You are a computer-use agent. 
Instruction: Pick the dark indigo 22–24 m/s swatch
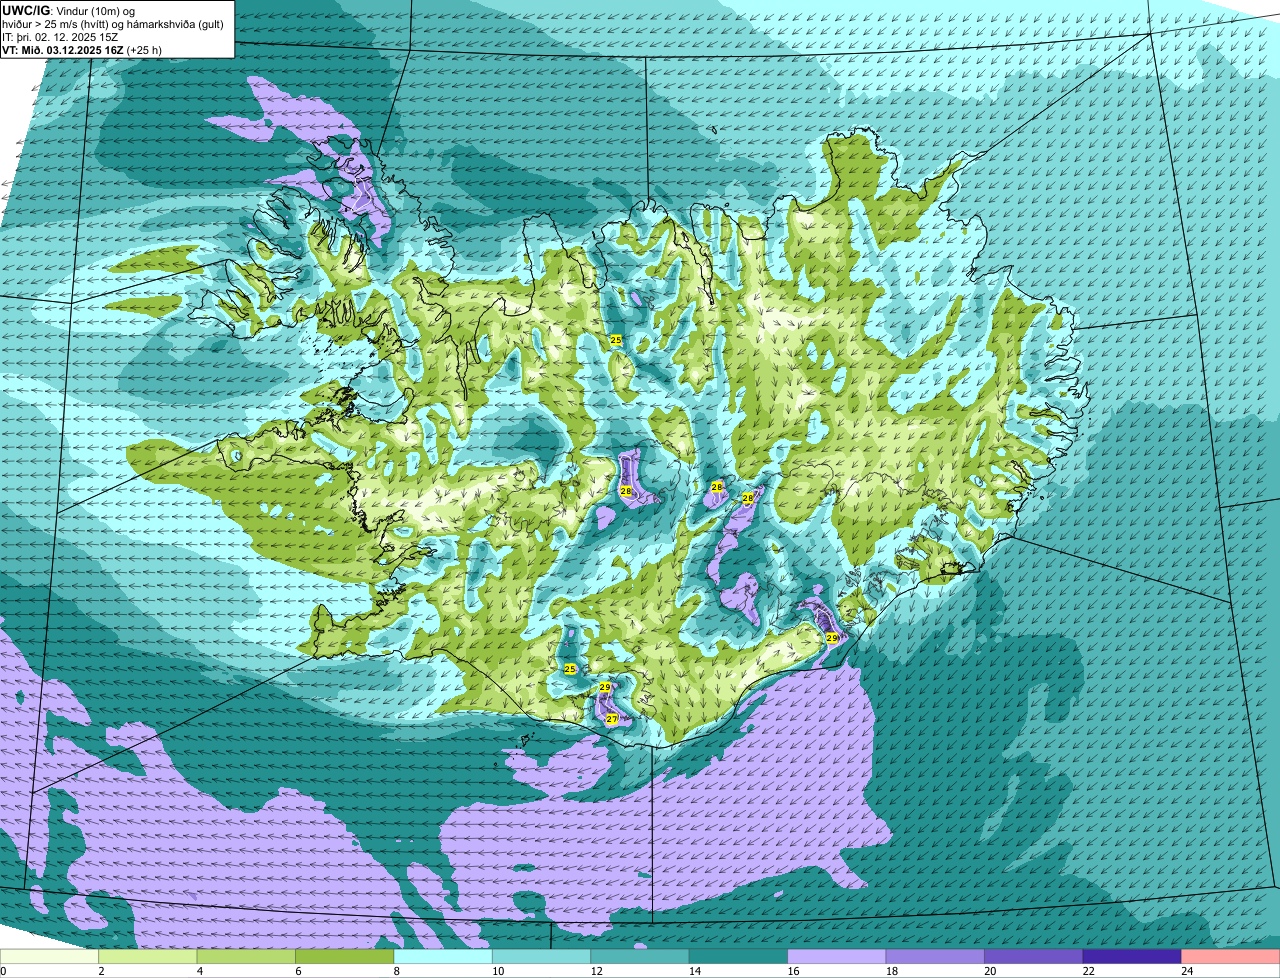coord(1132,956)
